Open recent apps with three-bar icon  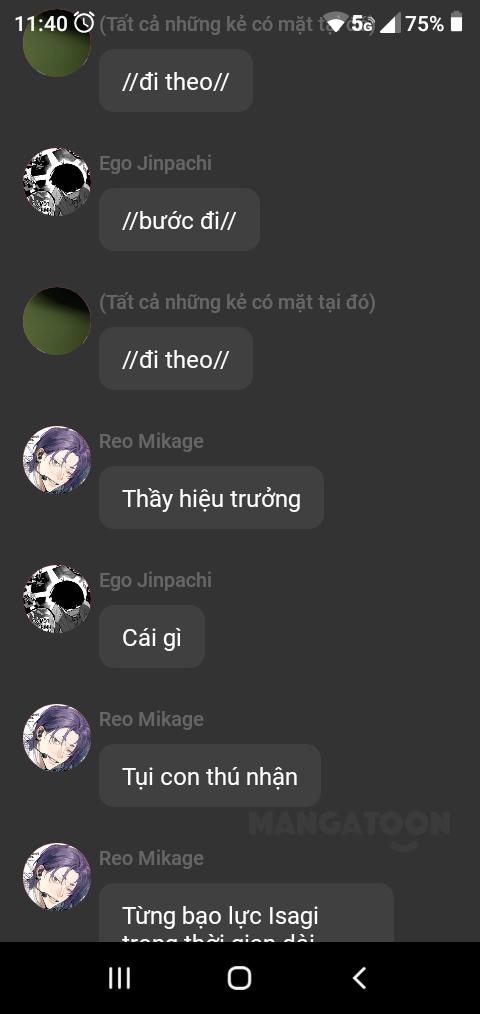tap(119, 978)
